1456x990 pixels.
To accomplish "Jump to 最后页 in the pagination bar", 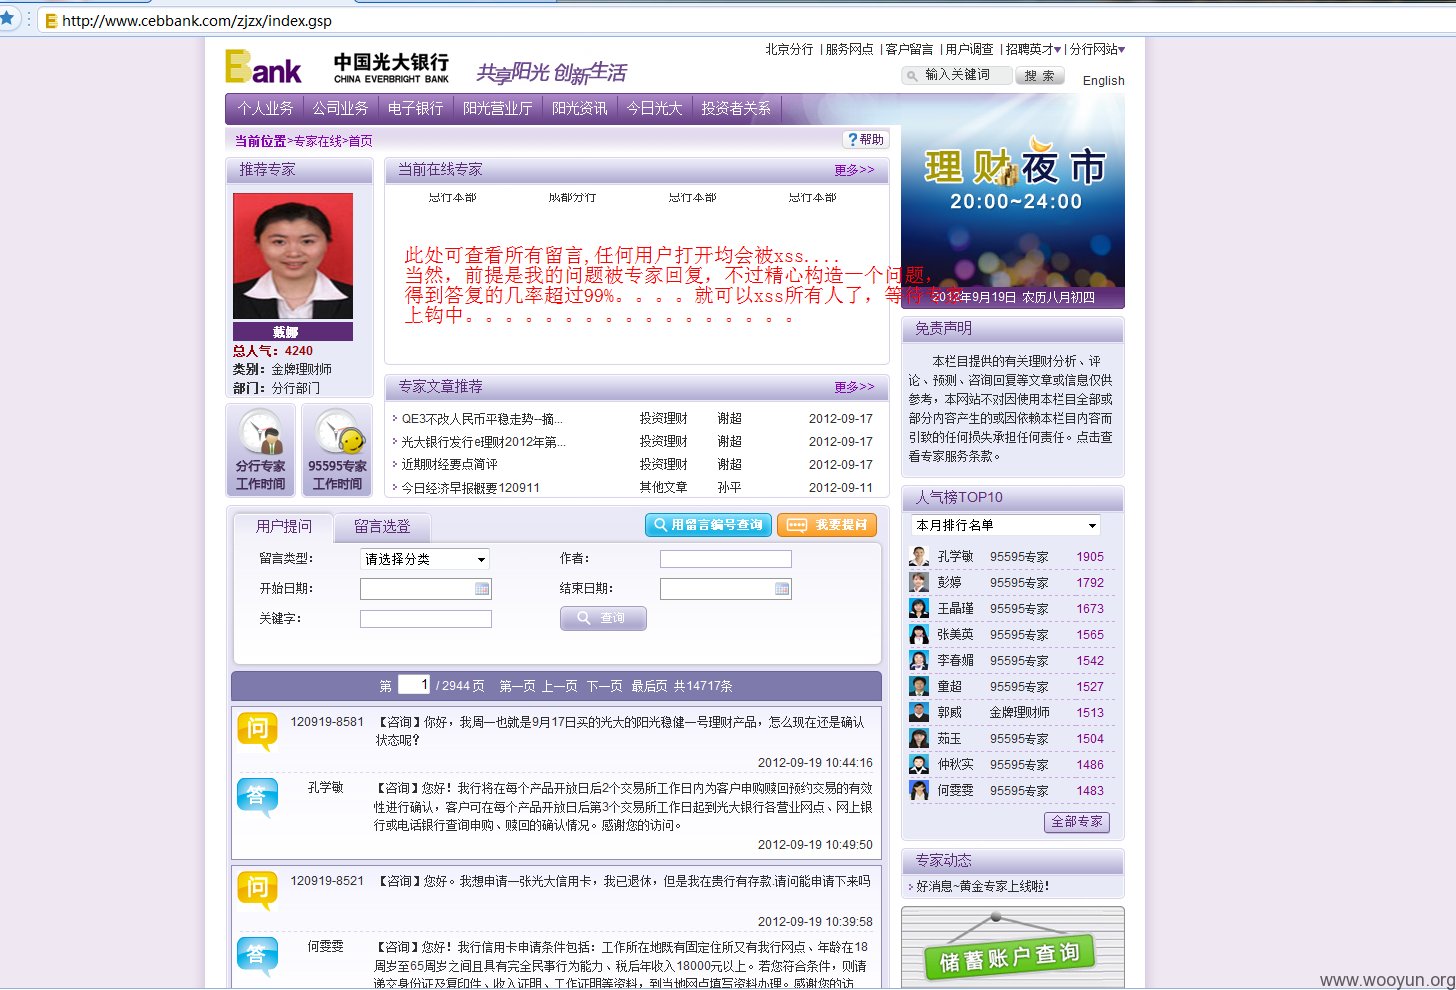I will (x=649, y=686).
